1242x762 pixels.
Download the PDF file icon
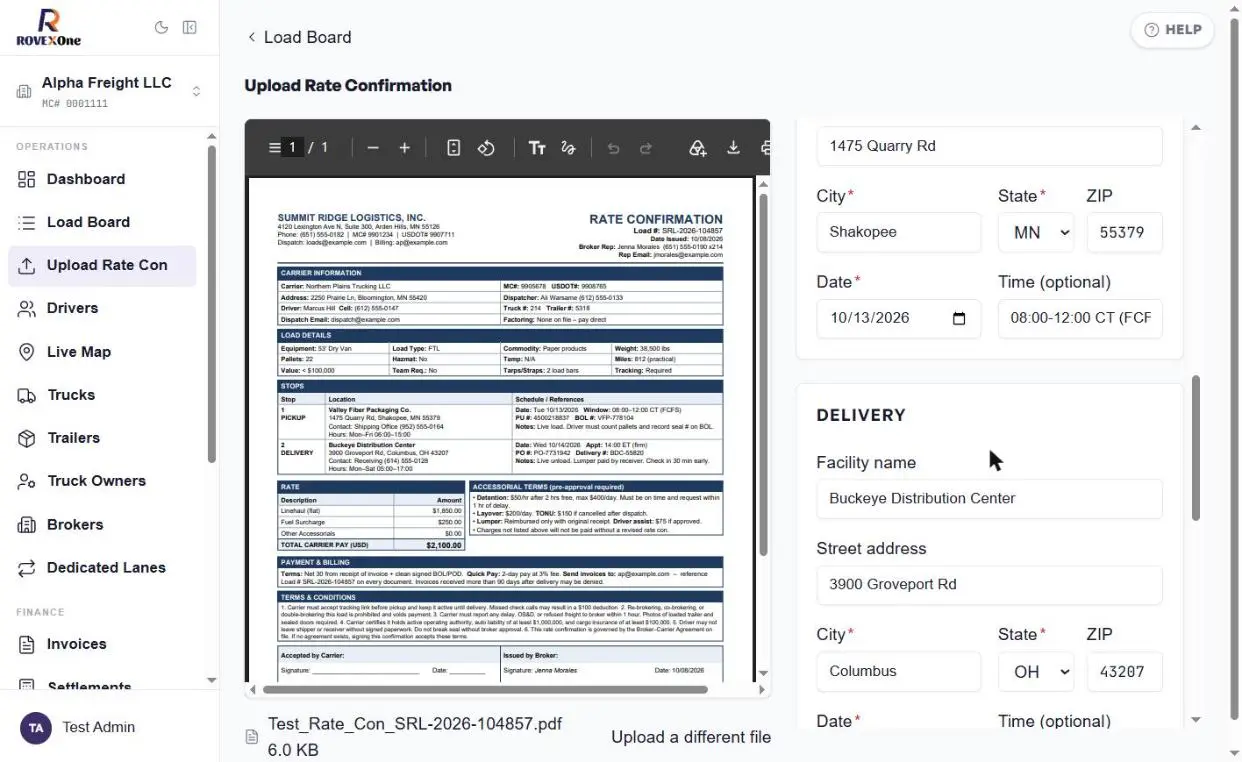pyautogui.click(x=733, y=147)
